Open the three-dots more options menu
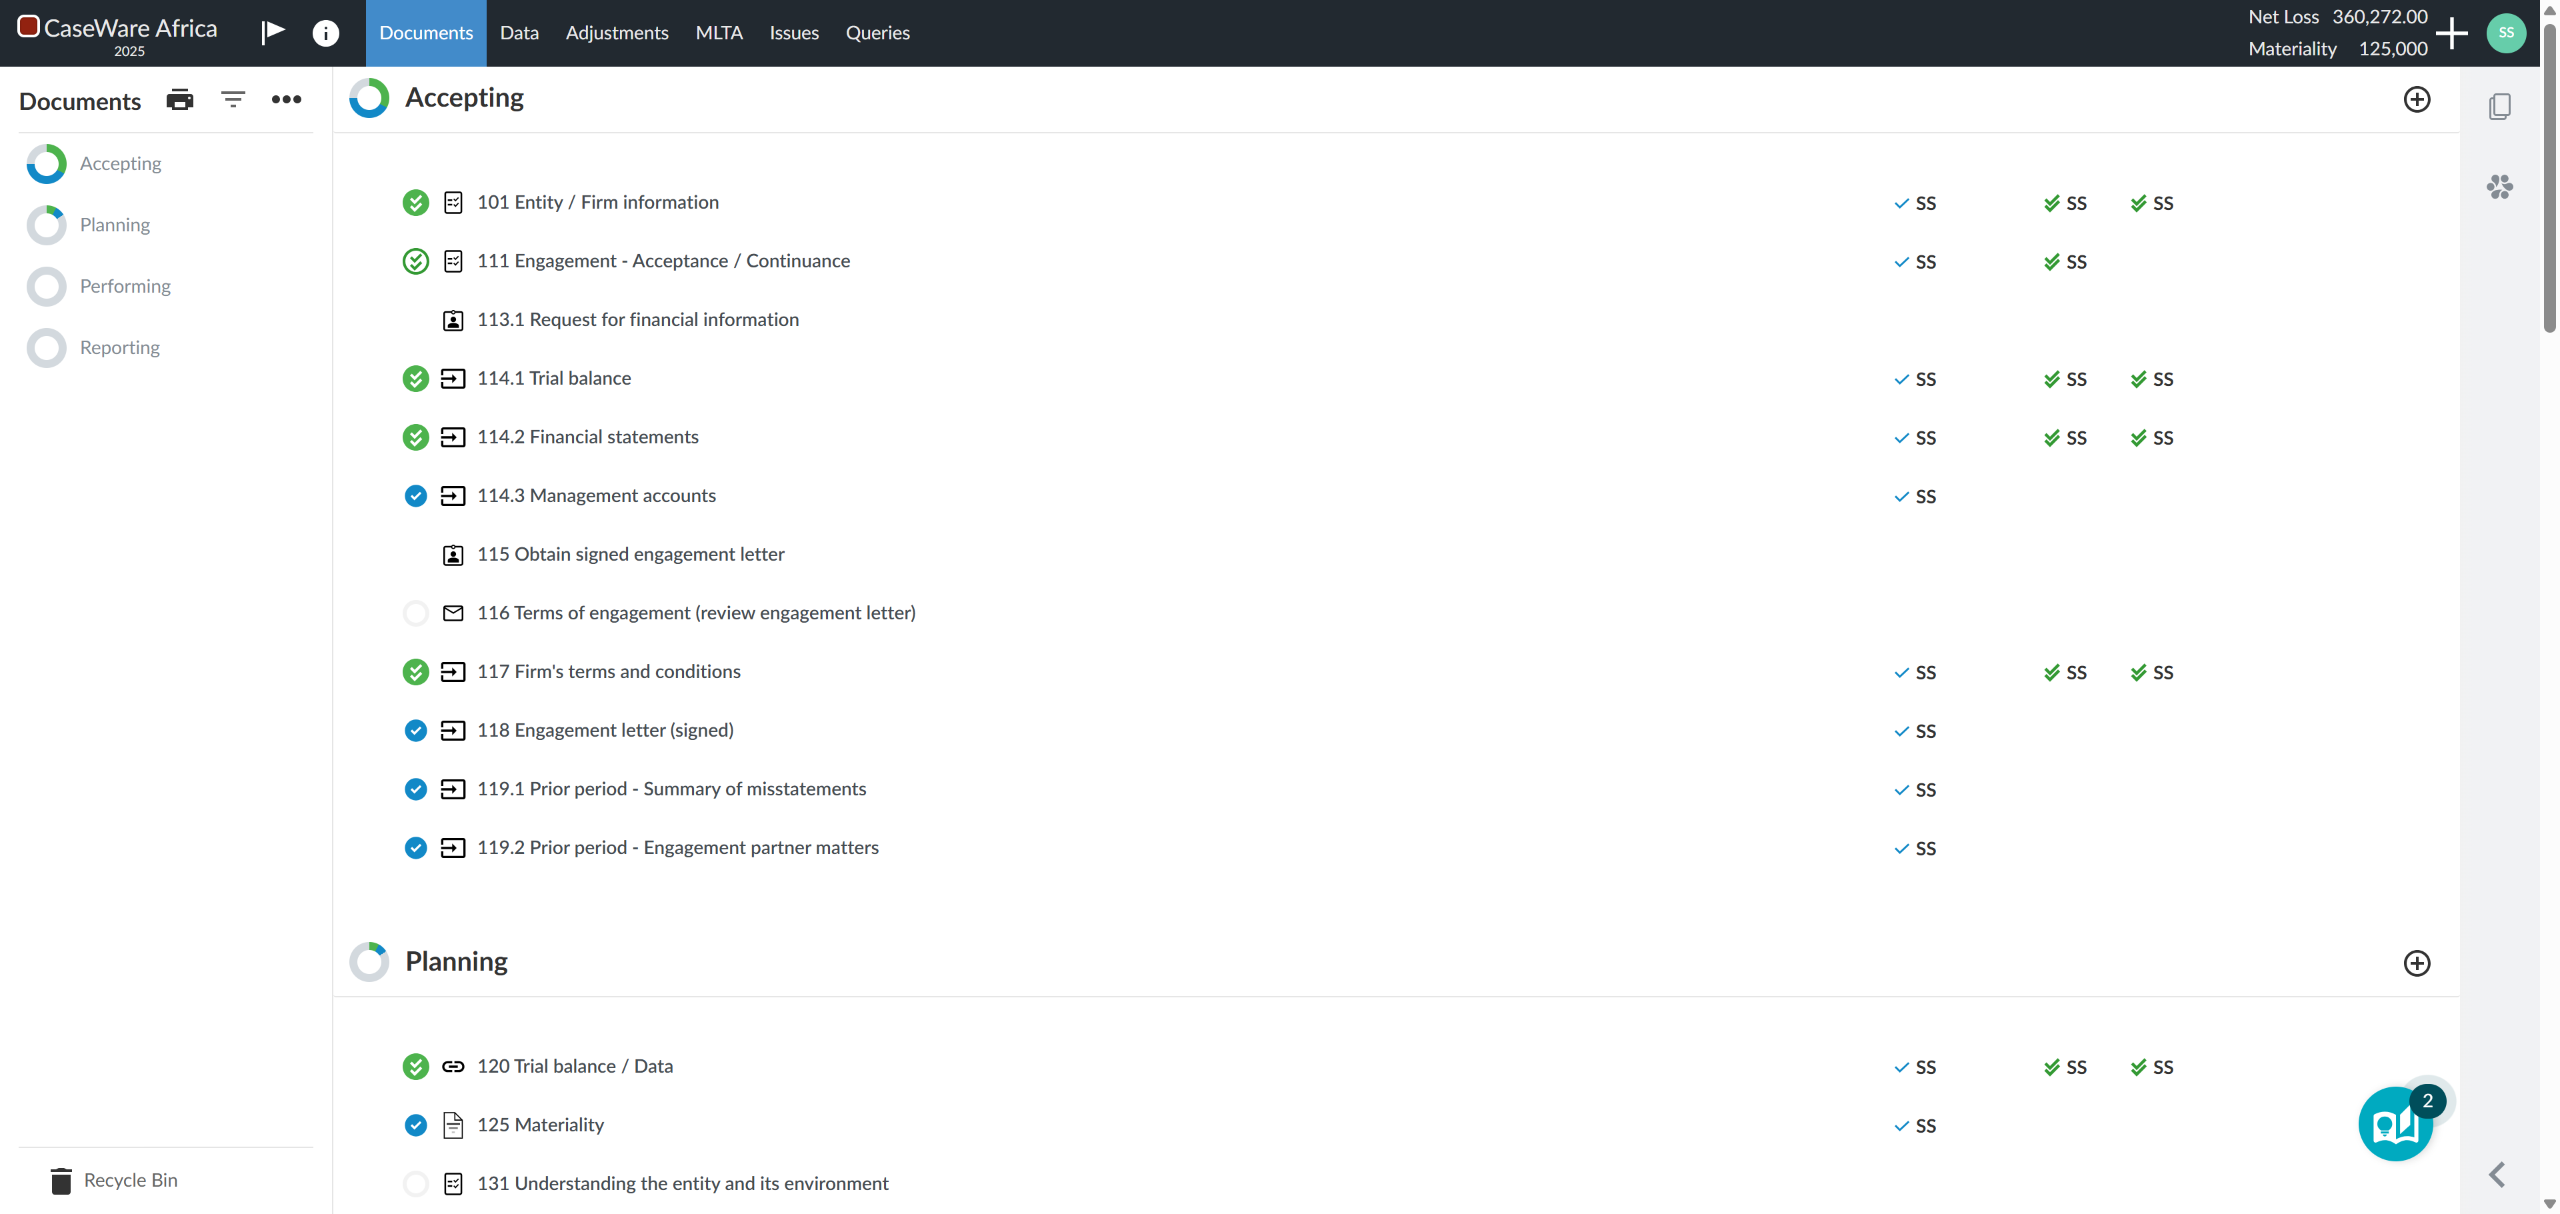Screen dimensions: 2560x1214 coord(286,100)
